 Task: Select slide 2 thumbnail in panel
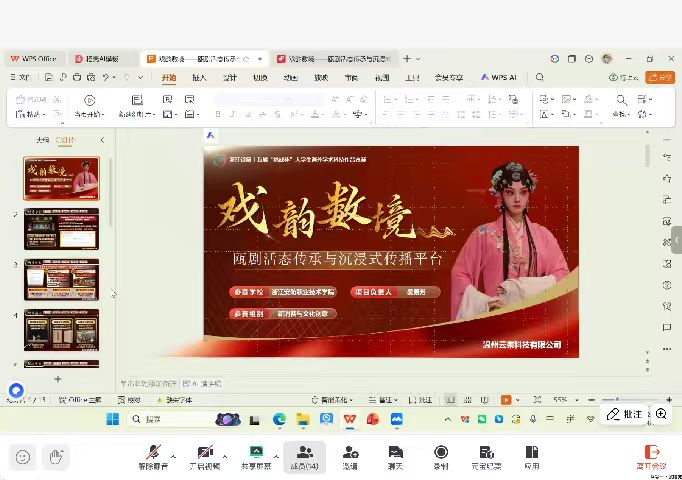pyautogui.click(x=62, y=229)
